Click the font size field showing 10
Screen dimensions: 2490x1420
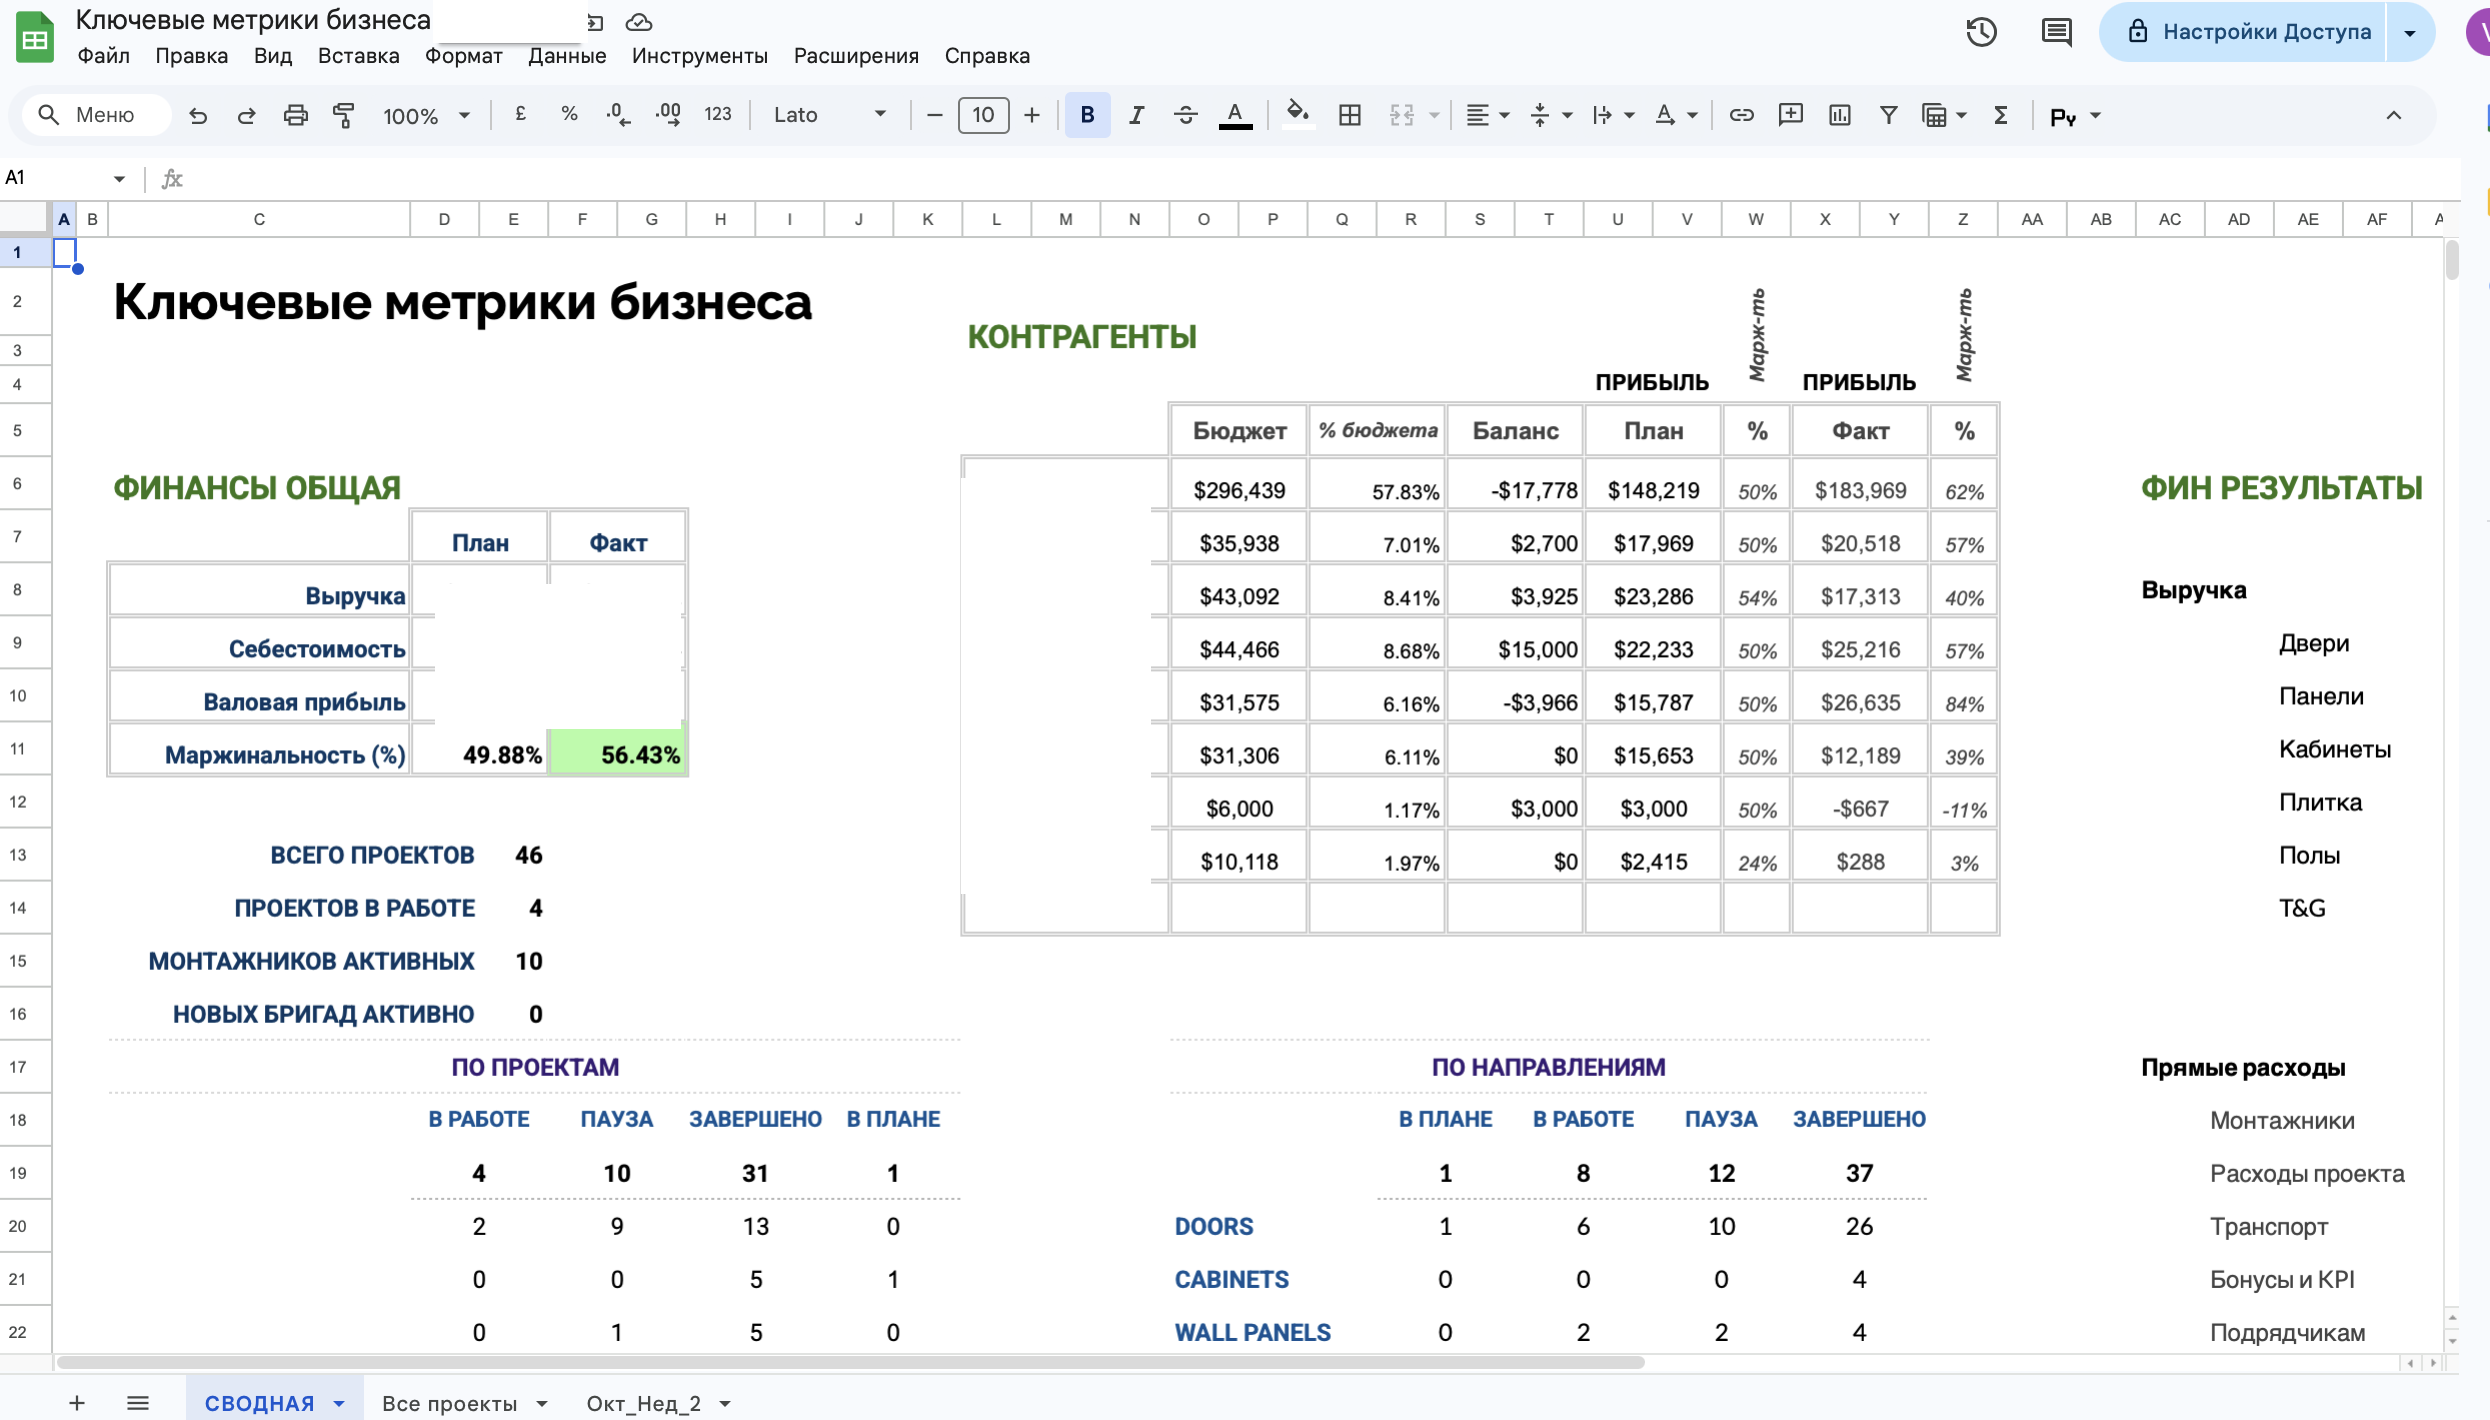coord(983,115)
